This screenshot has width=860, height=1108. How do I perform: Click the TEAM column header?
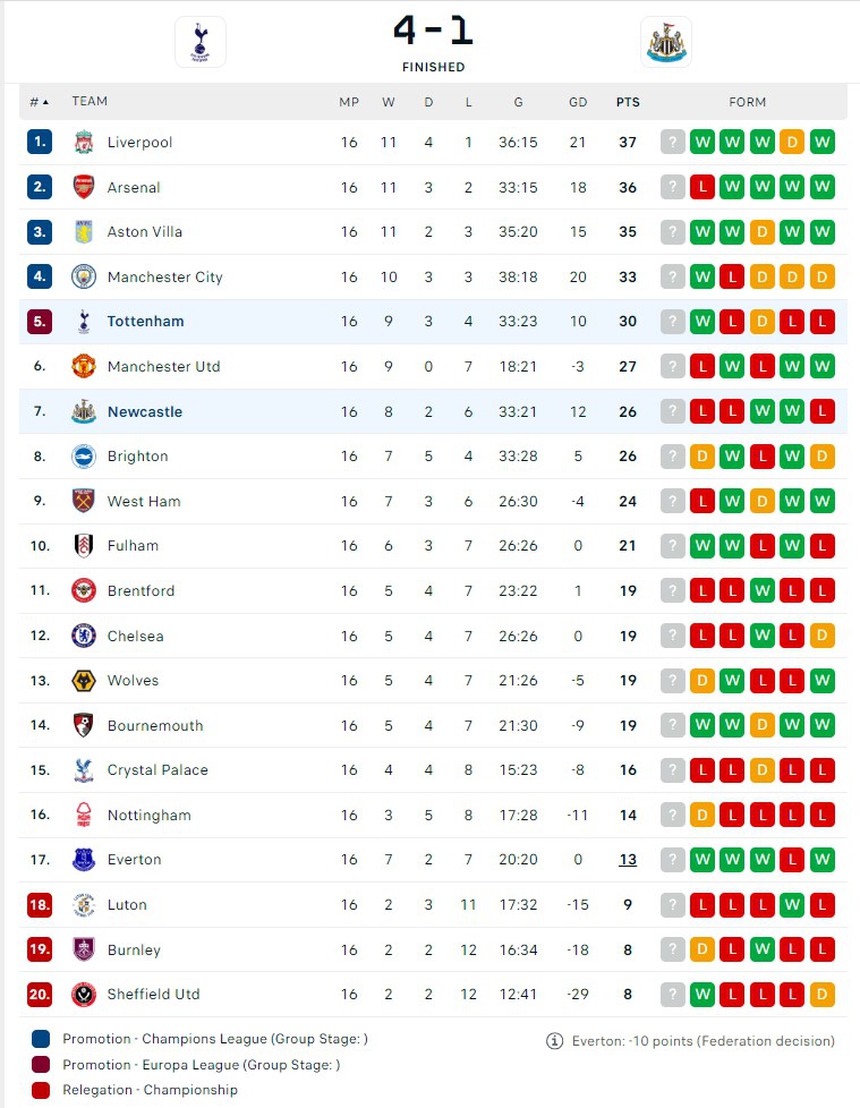coord(90,102)
